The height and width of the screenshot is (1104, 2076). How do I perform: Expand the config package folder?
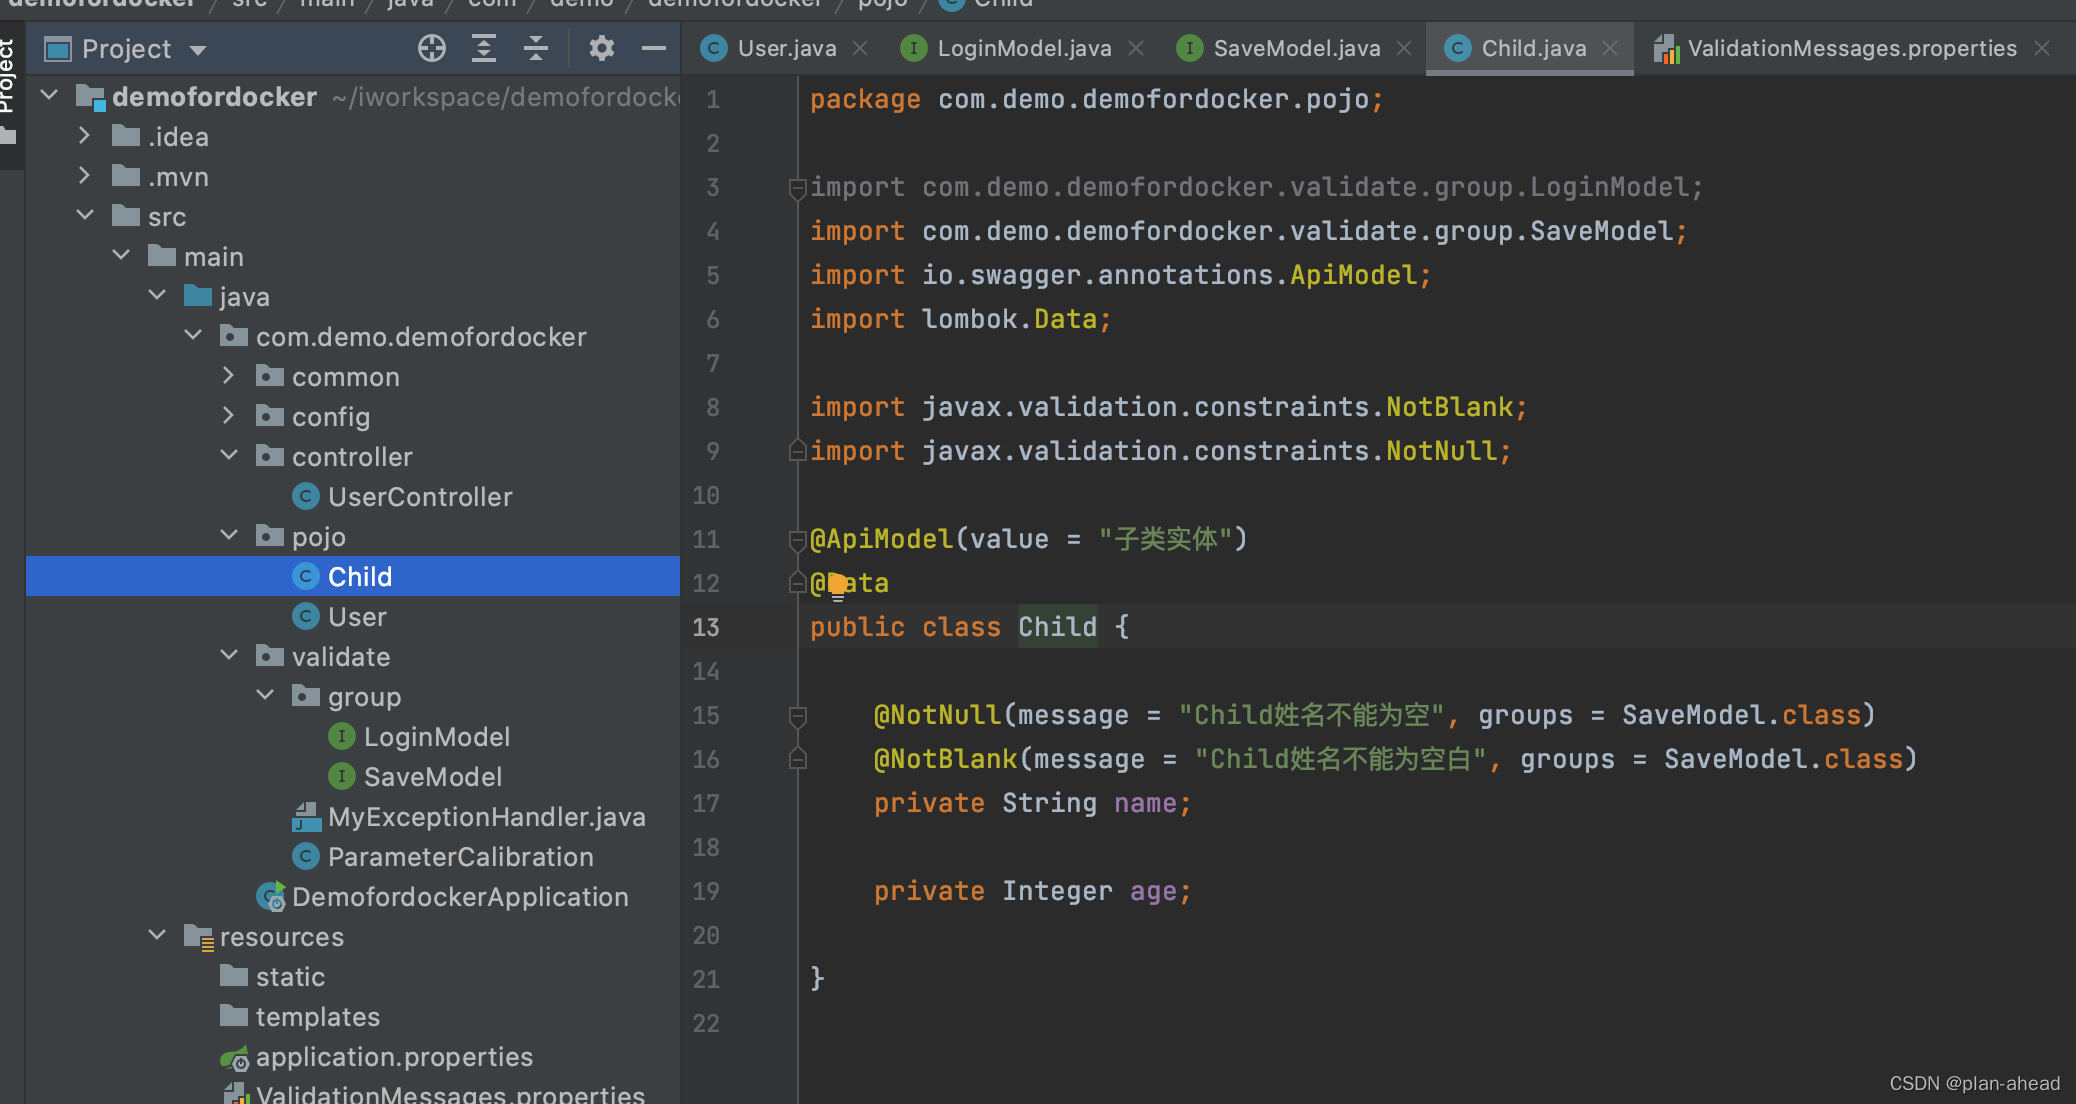point(227,416)
